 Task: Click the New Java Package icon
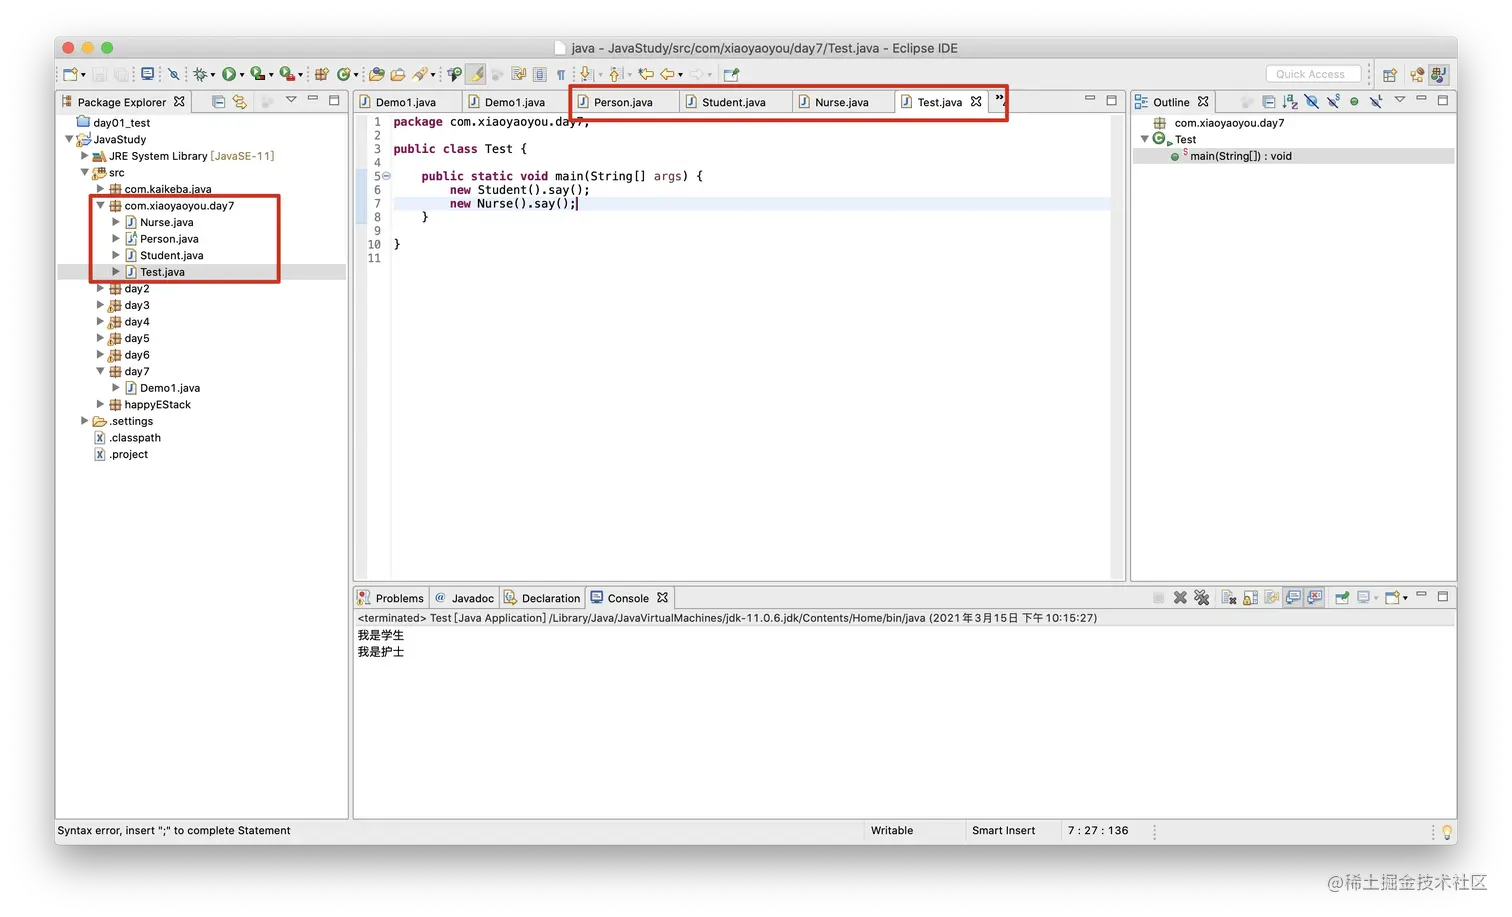pos(322,74)
